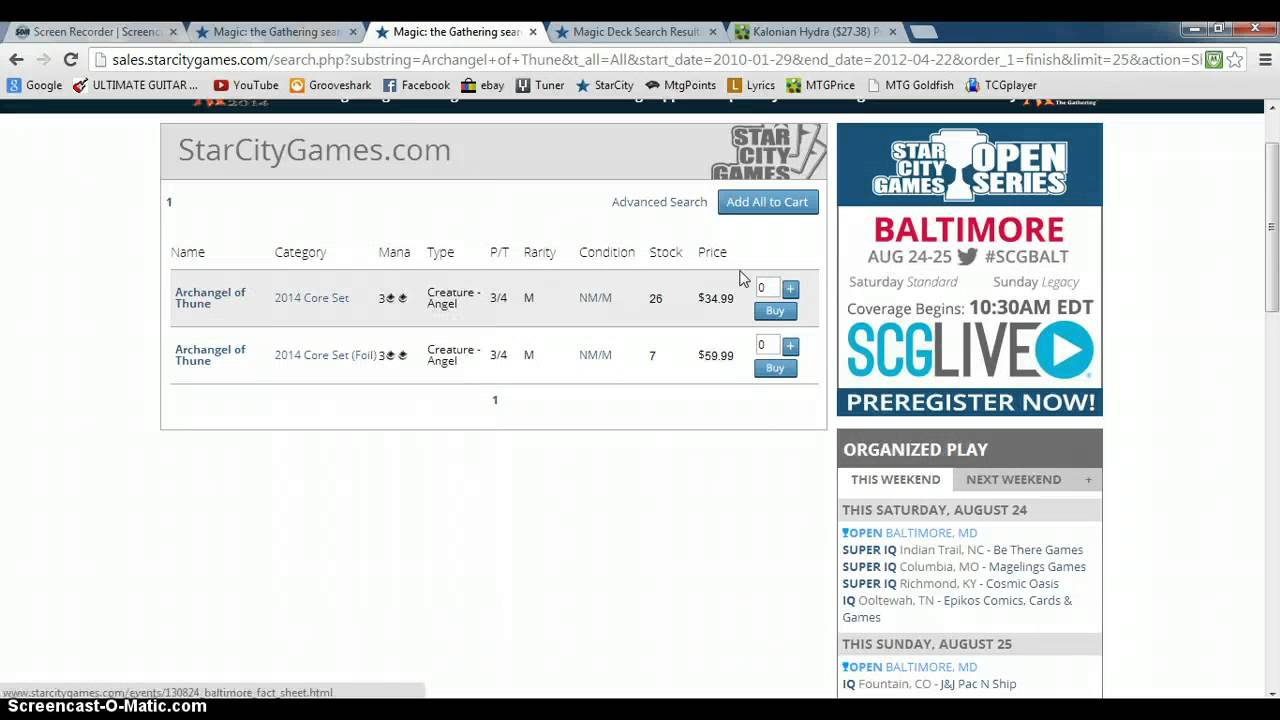Click the page vertical scrollbar

(x=1272, y=227)
